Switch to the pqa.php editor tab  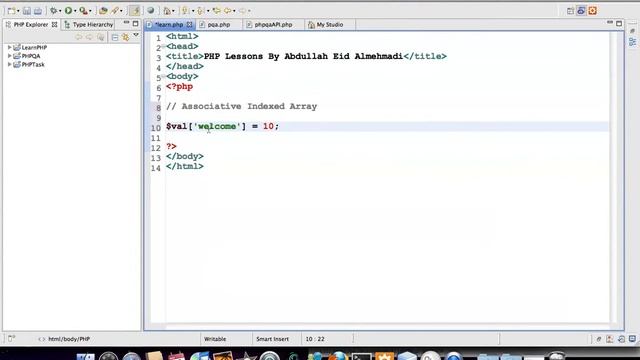coord(219,24)
